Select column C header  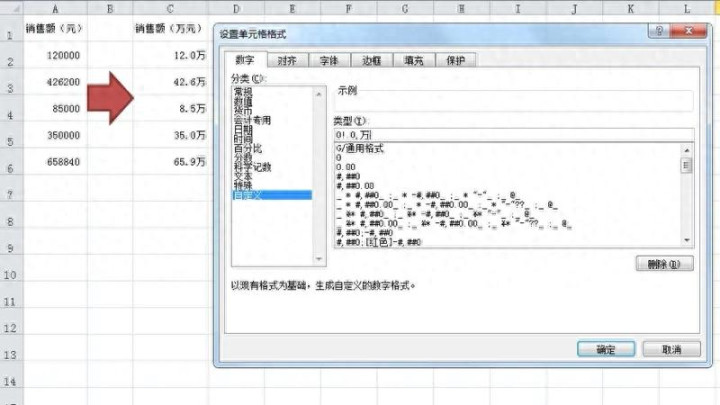pos(170,9)
